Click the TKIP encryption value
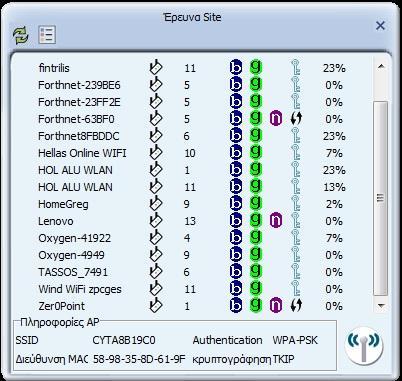 point(283,359)
